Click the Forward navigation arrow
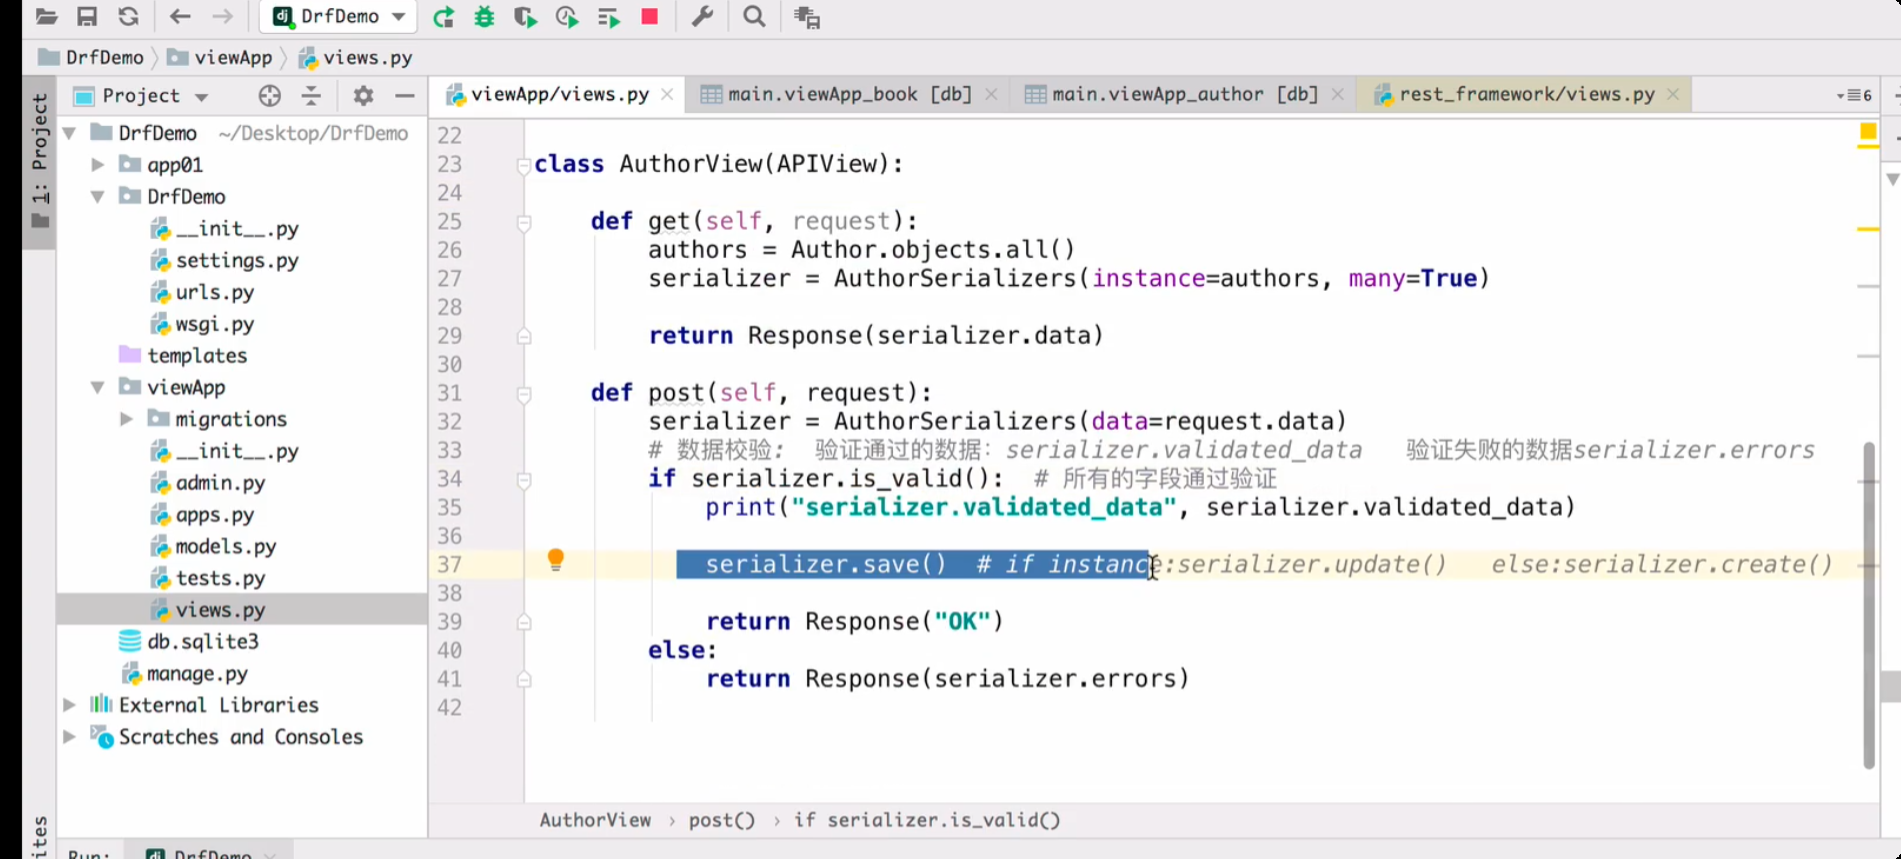 pos(222,17)
